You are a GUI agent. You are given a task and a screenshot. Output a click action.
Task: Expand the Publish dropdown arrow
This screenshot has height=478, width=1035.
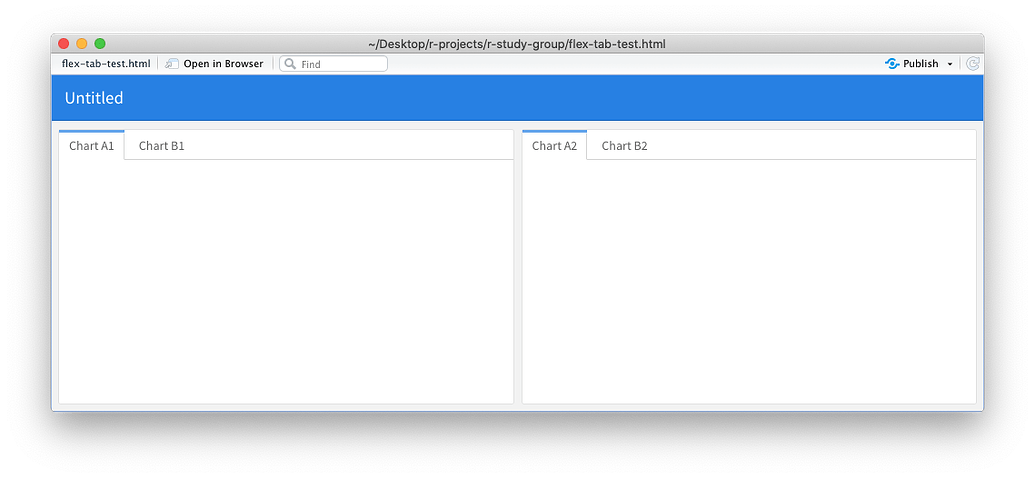(x=950, y=65)
